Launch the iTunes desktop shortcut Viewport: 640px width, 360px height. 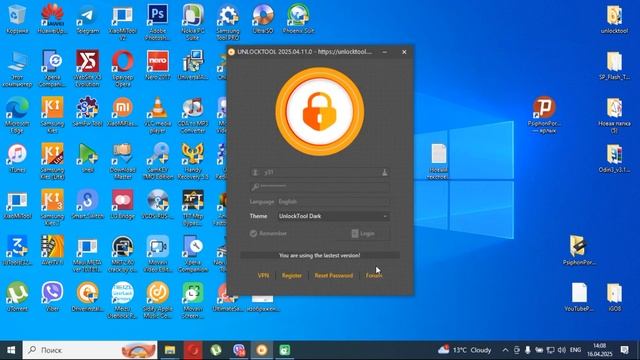click(x=17, y=158)
